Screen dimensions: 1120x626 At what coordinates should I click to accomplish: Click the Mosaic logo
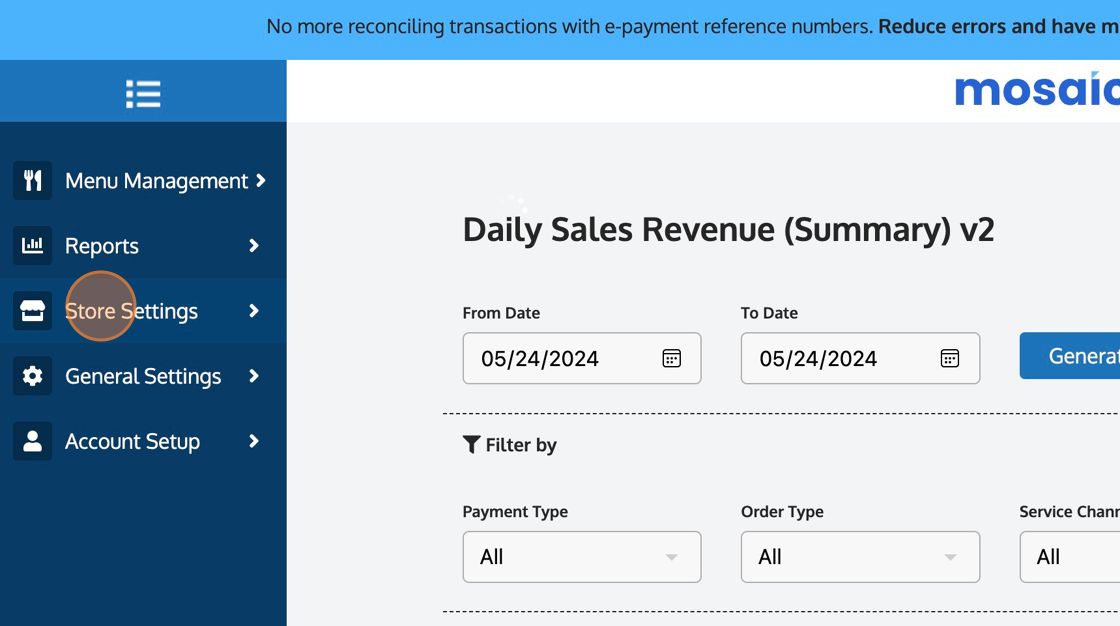[x=1037, y=91]
